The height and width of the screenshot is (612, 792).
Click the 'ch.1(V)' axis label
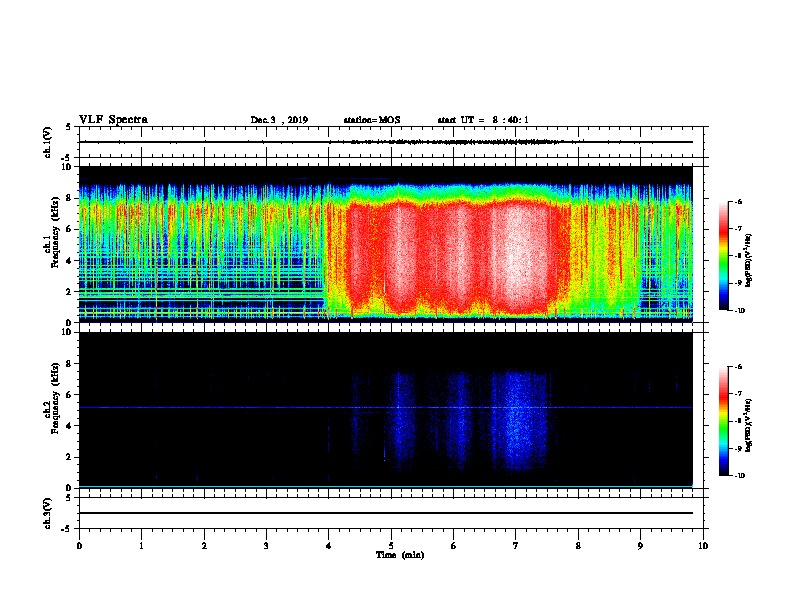tap(48, 142)
